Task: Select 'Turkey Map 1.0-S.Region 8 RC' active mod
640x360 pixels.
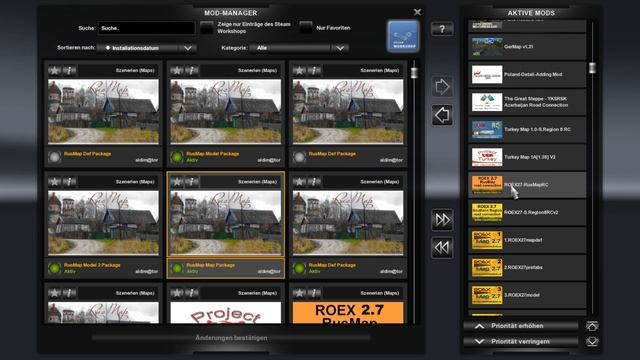Action: click(x=527, y=129)
